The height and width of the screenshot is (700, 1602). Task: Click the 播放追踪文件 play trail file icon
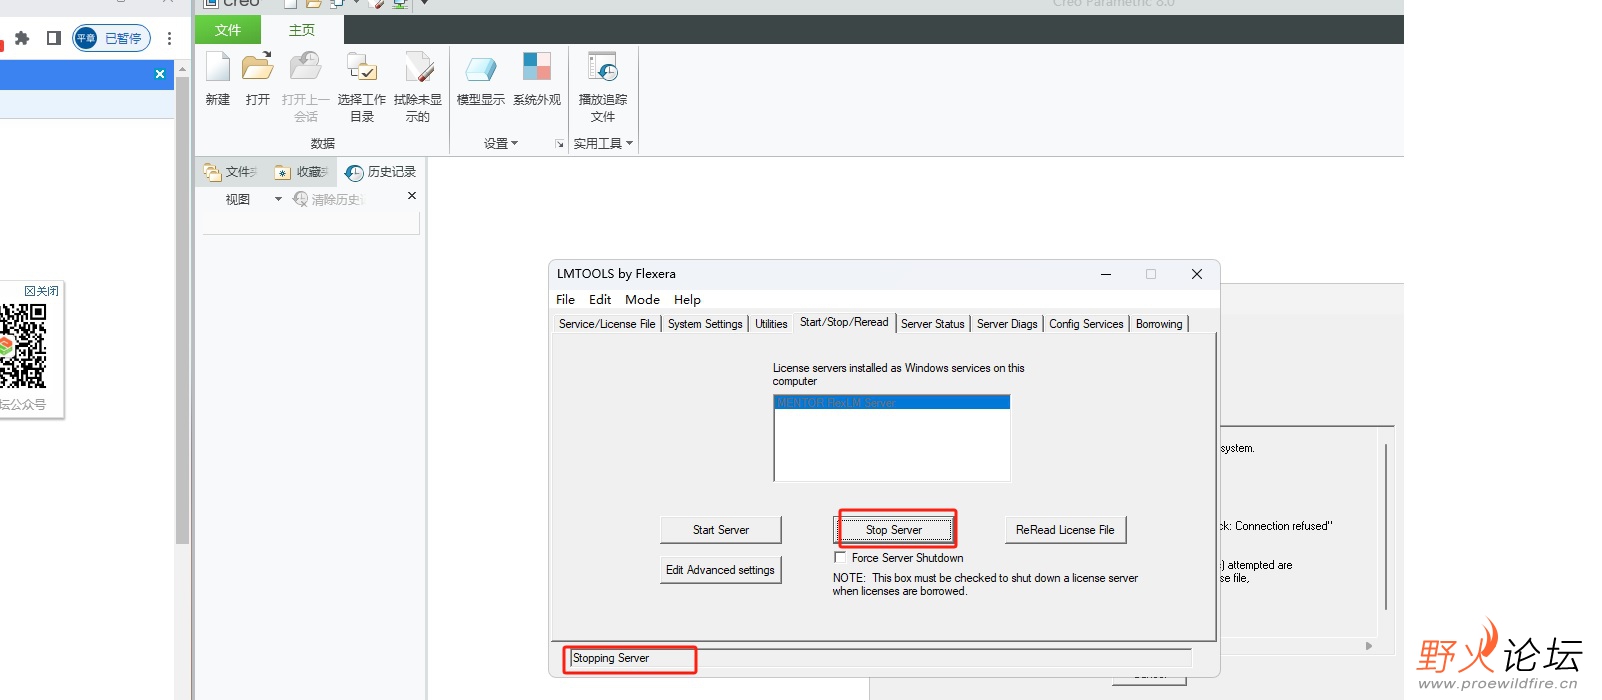click(603, 67)
